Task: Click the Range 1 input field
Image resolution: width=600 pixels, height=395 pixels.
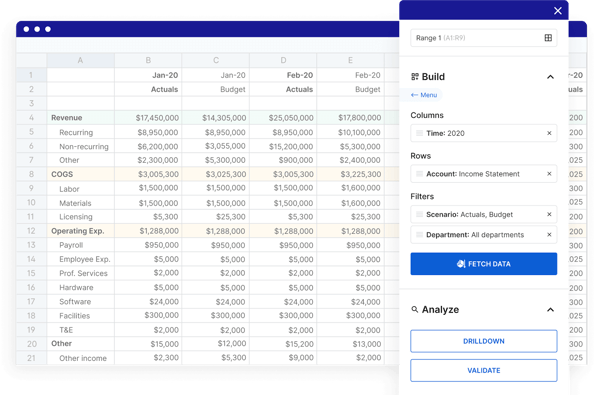Action: (x=484, y=38)
